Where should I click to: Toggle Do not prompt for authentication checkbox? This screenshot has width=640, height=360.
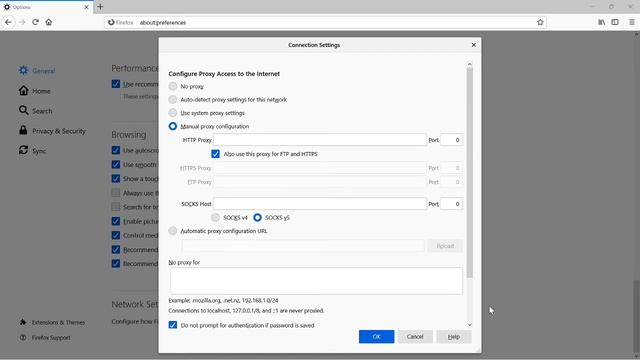(x=173, y=325)
